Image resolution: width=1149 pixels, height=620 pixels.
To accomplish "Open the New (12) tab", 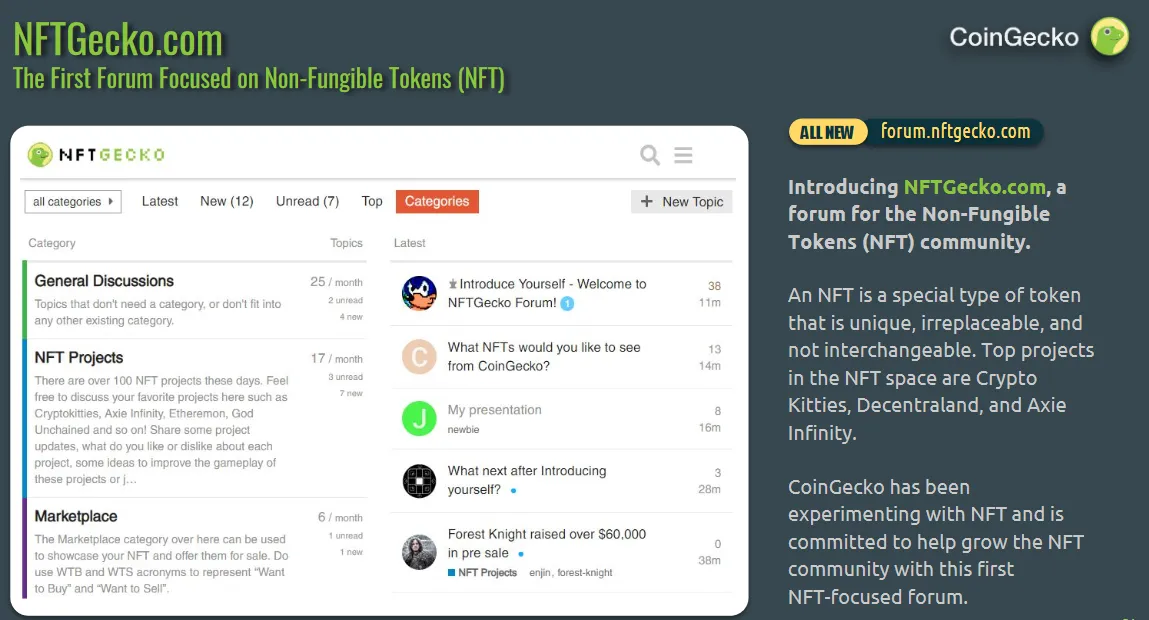I will click(x=227, y=201).
